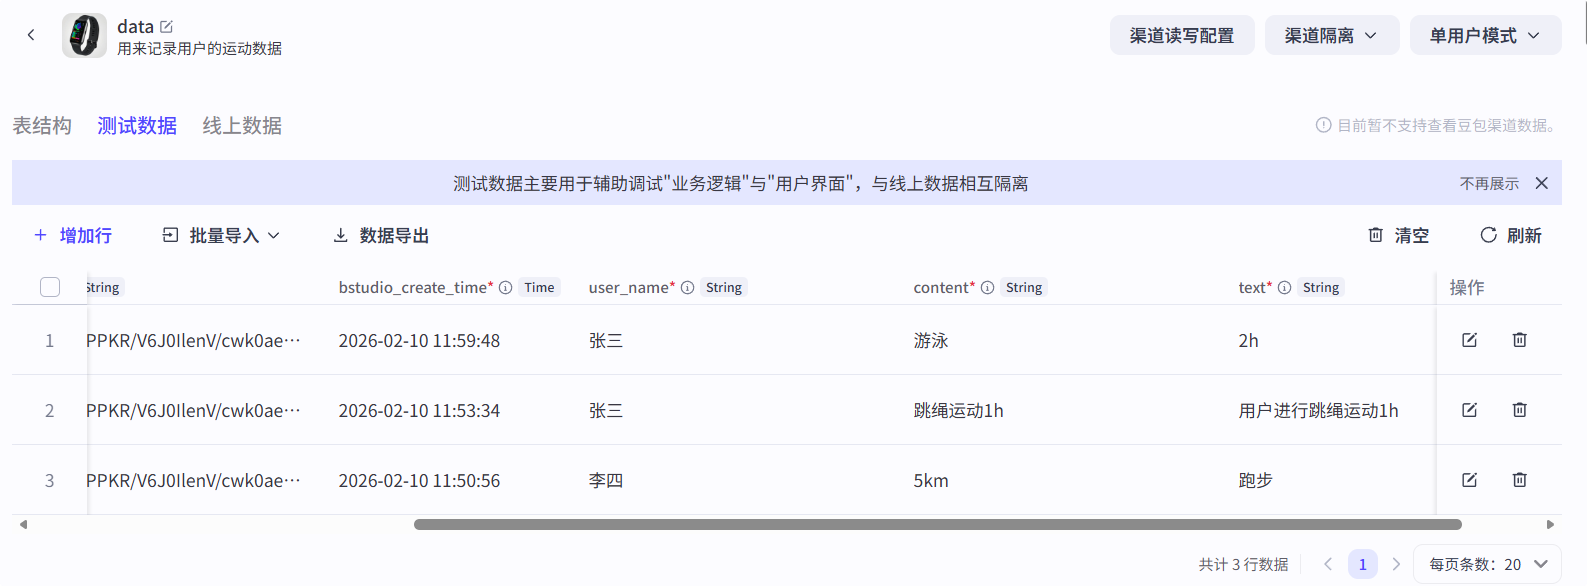Click the 游泳 content cell
Image resolution: width=1587 pixels, height=586 pixels.
coord(931,341)
